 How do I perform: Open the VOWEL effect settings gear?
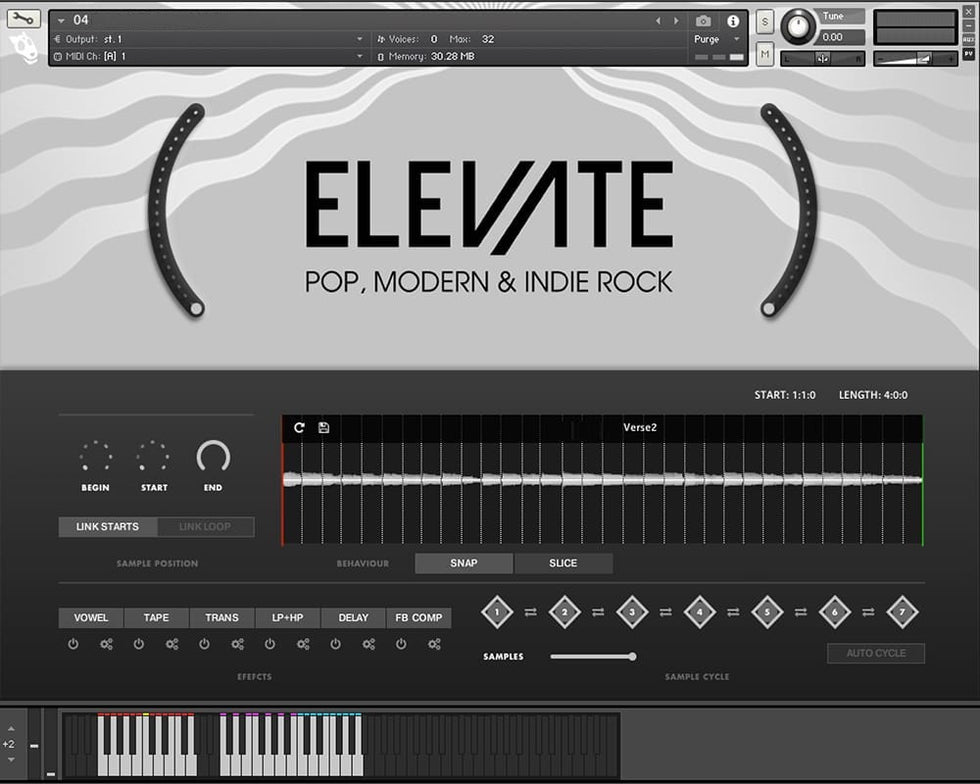coord(106,644)
